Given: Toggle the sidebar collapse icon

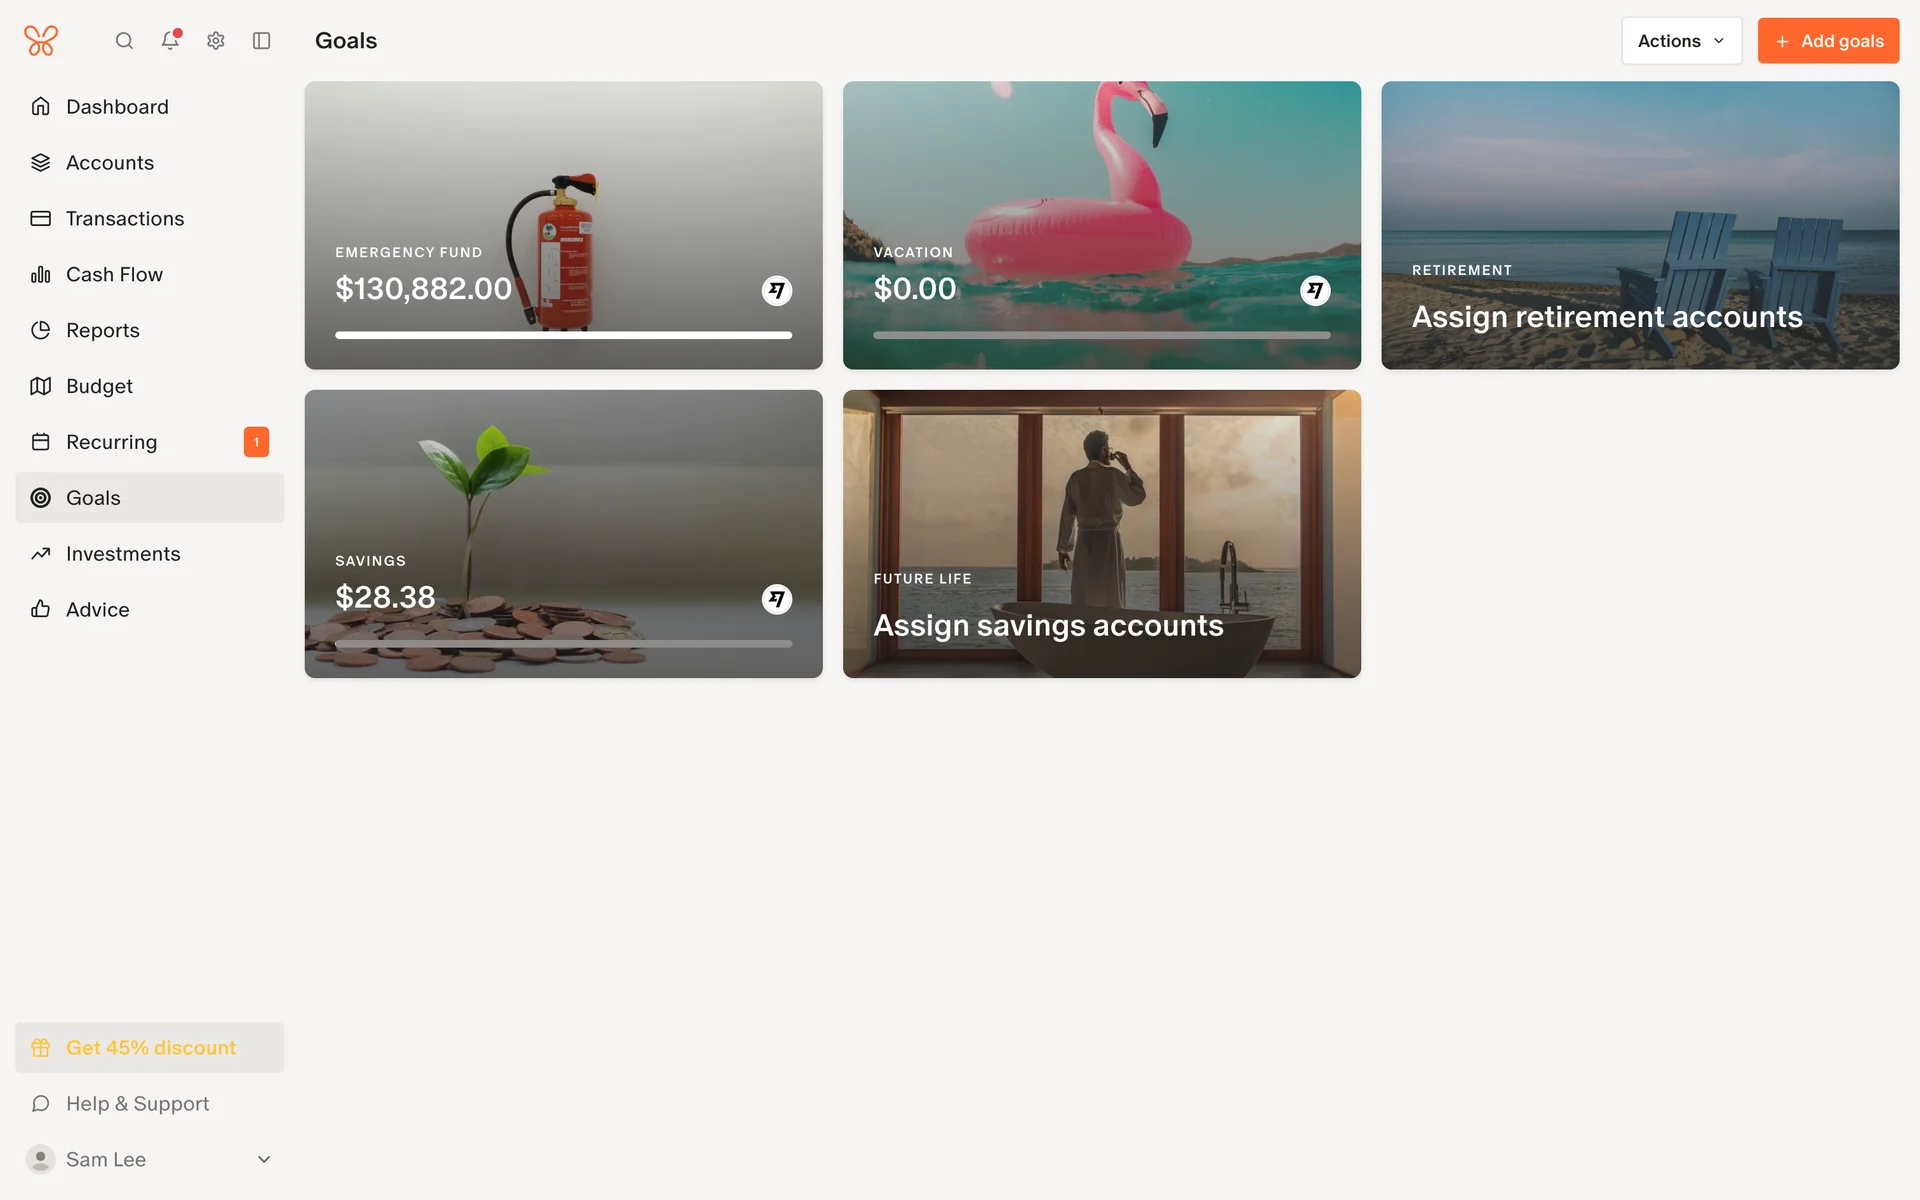Looking at the screenshot, I should coord(262,41).
